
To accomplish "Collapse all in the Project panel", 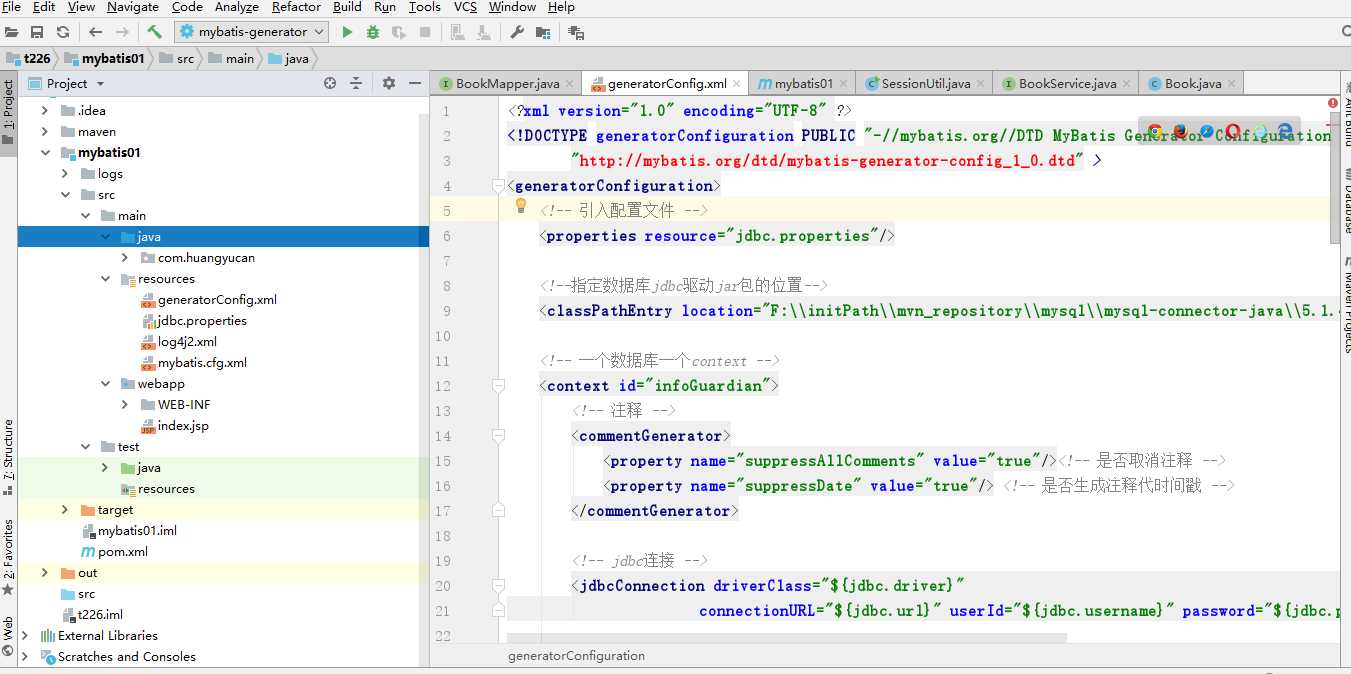I will (357, 83).
